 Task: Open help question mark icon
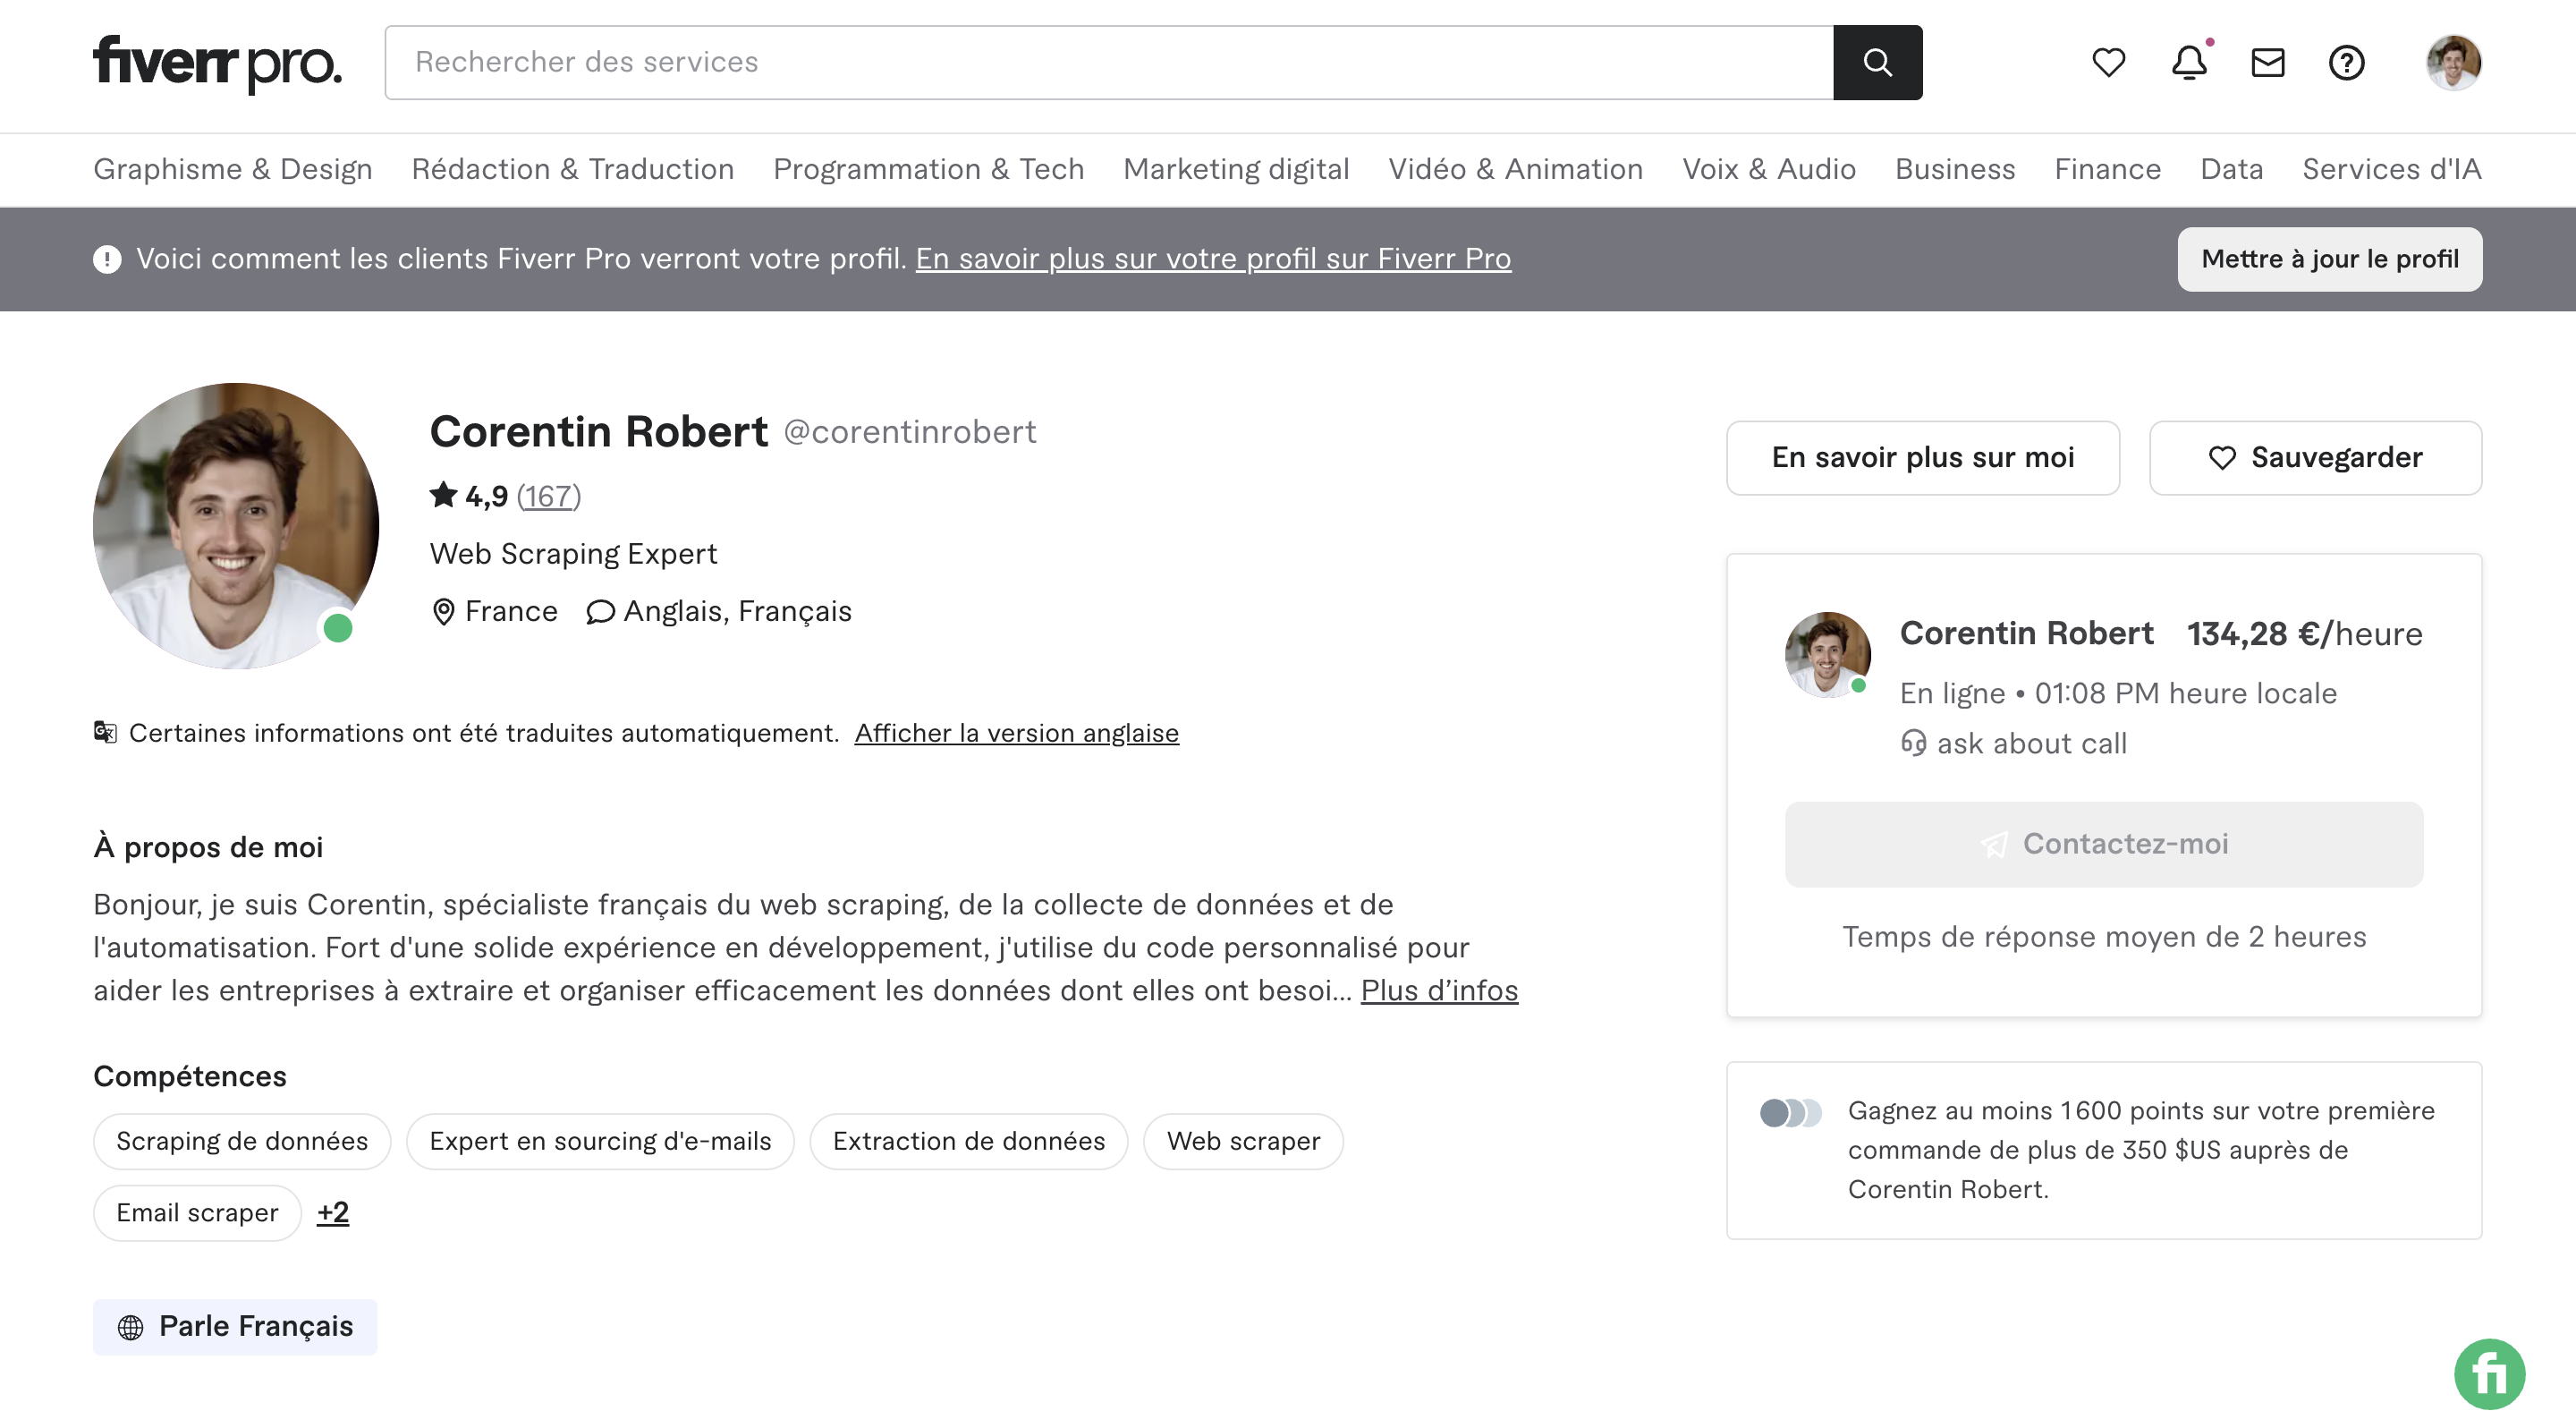[2346, 62]
